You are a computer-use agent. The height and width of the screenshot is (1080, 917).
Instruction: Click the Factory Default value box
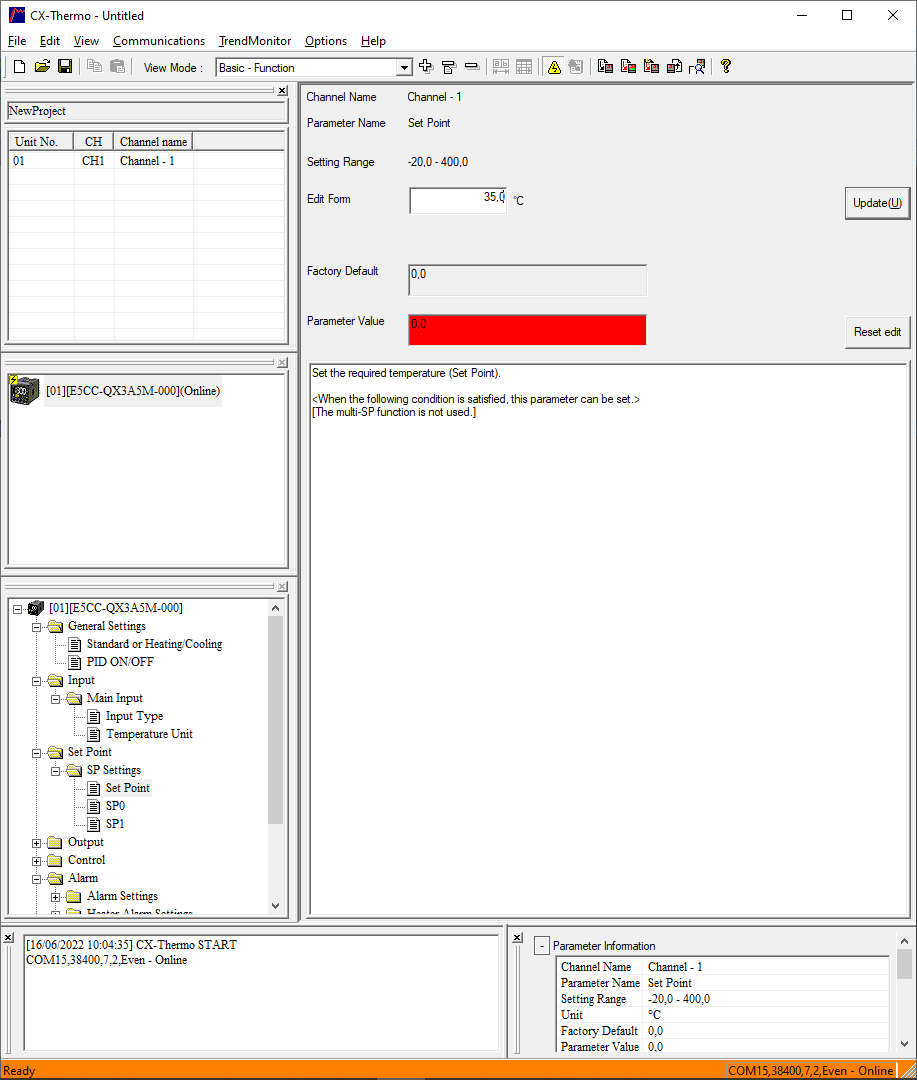tap(527, 280)
